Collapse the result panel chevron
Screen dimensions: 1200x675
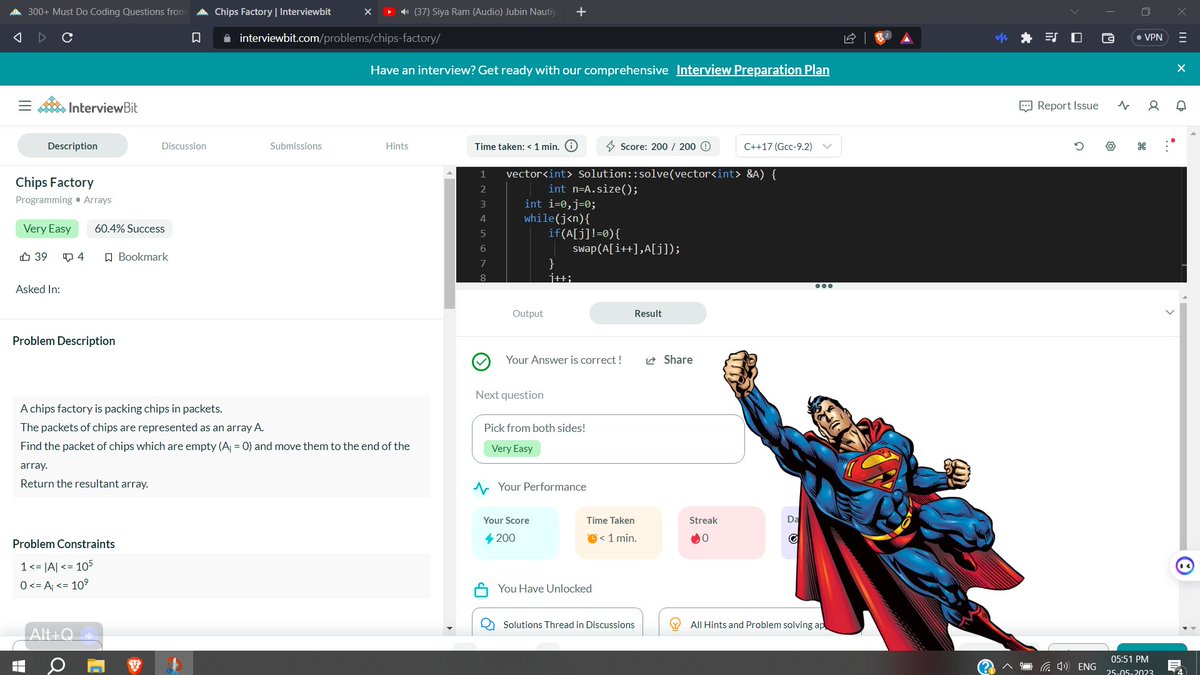click(1170, 313)
